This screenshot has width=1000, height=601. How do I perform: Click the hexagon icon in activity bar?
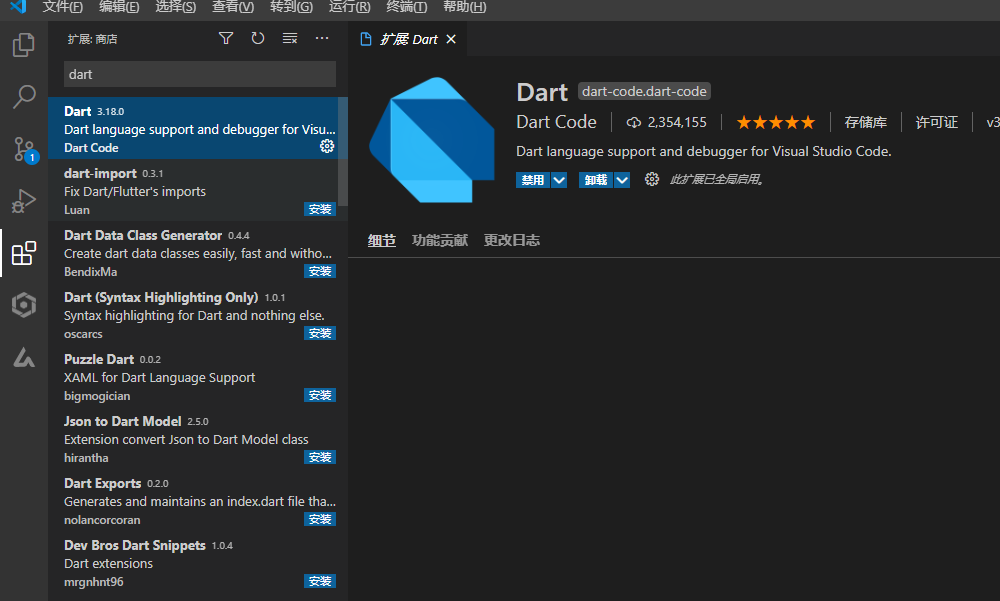pyautogui.click(x=24, y=305)
